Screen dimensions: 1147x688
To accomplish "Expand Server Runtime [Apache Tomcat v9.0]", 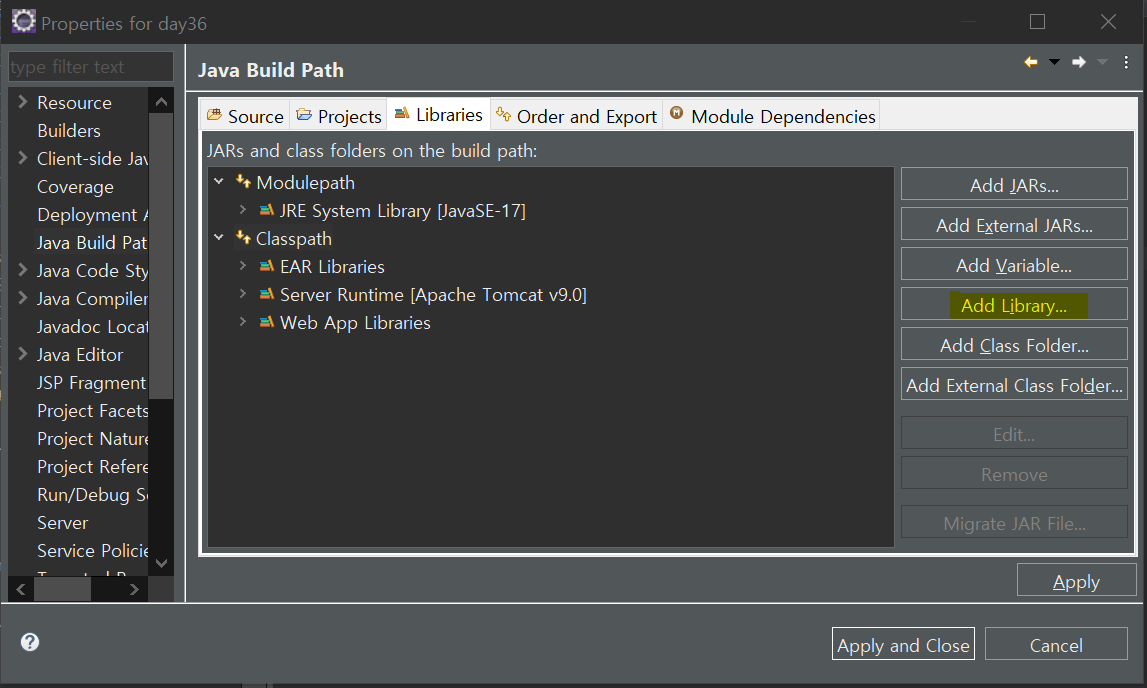I will (x=243, y=294).
